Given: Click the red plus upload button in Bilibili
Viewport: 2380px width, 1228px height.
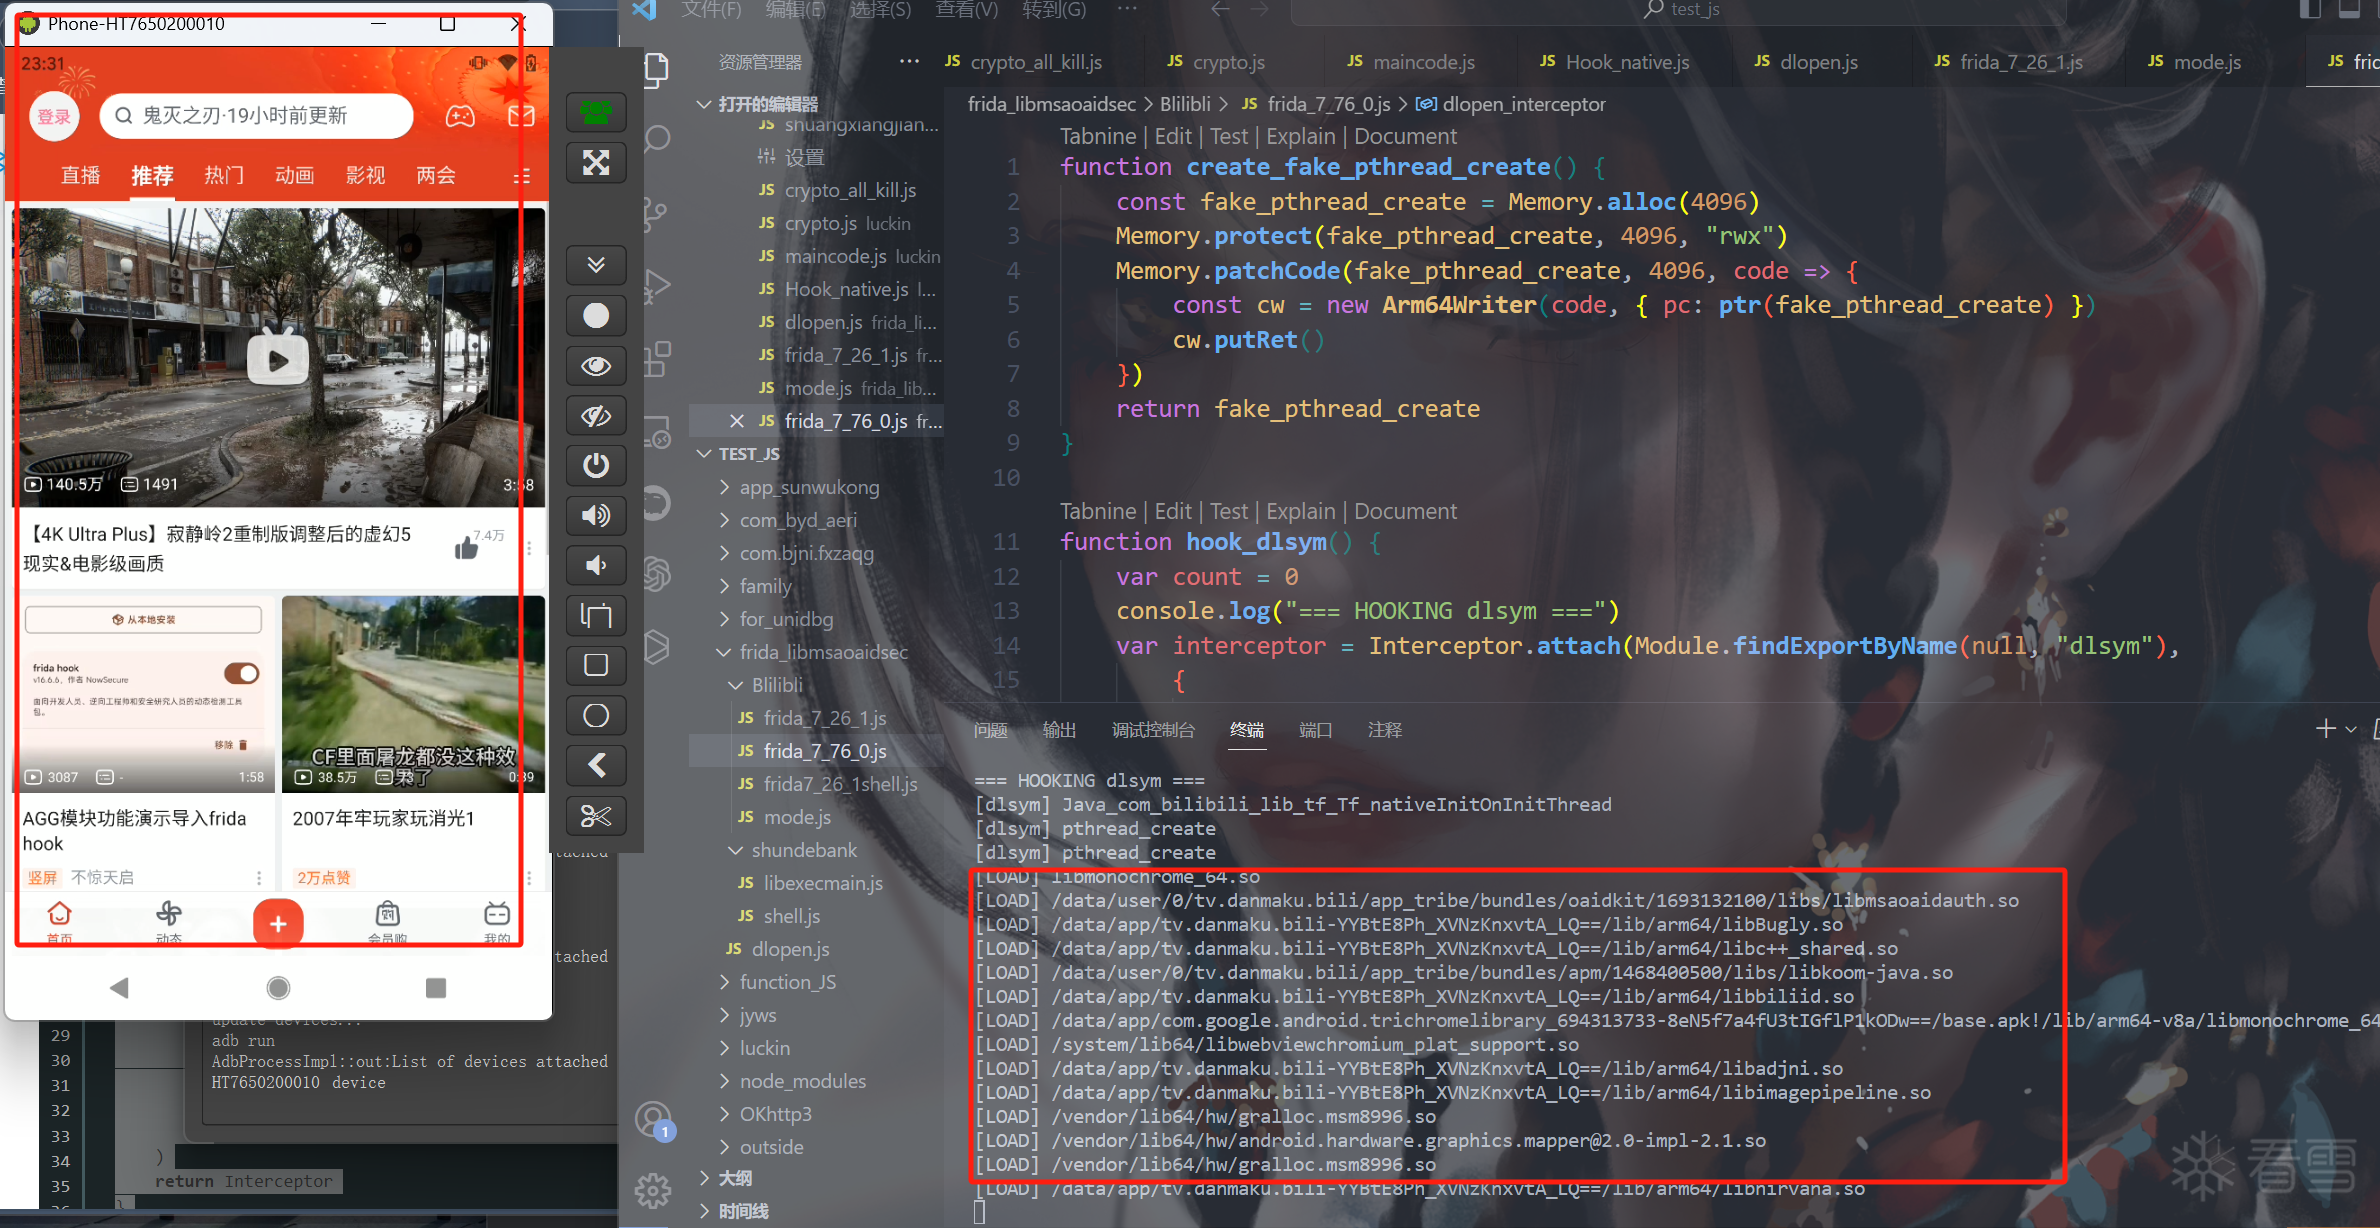Looking at the screenshot, I should pos(278,922).
